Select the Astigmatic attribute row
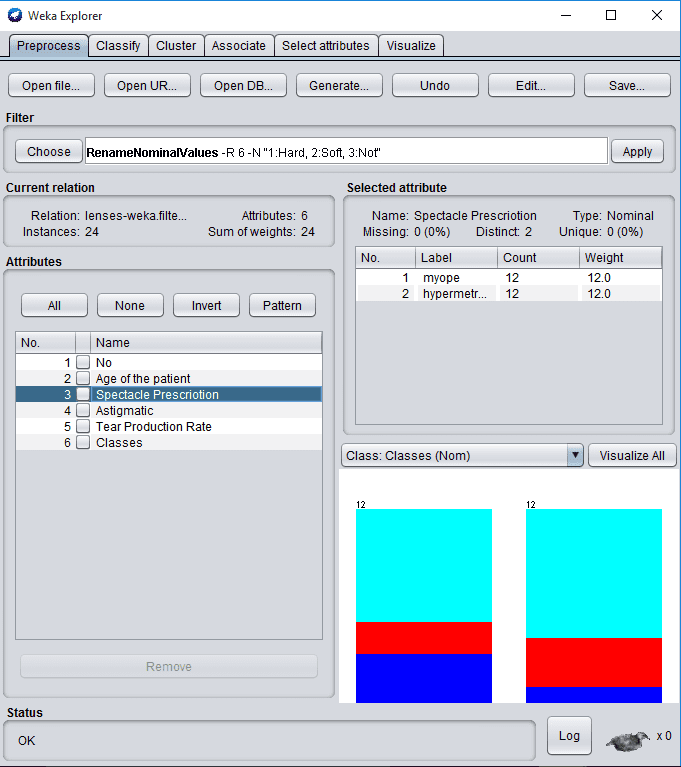Image resolution: width=681 pixels, height=767 pixels. (169, 410)
